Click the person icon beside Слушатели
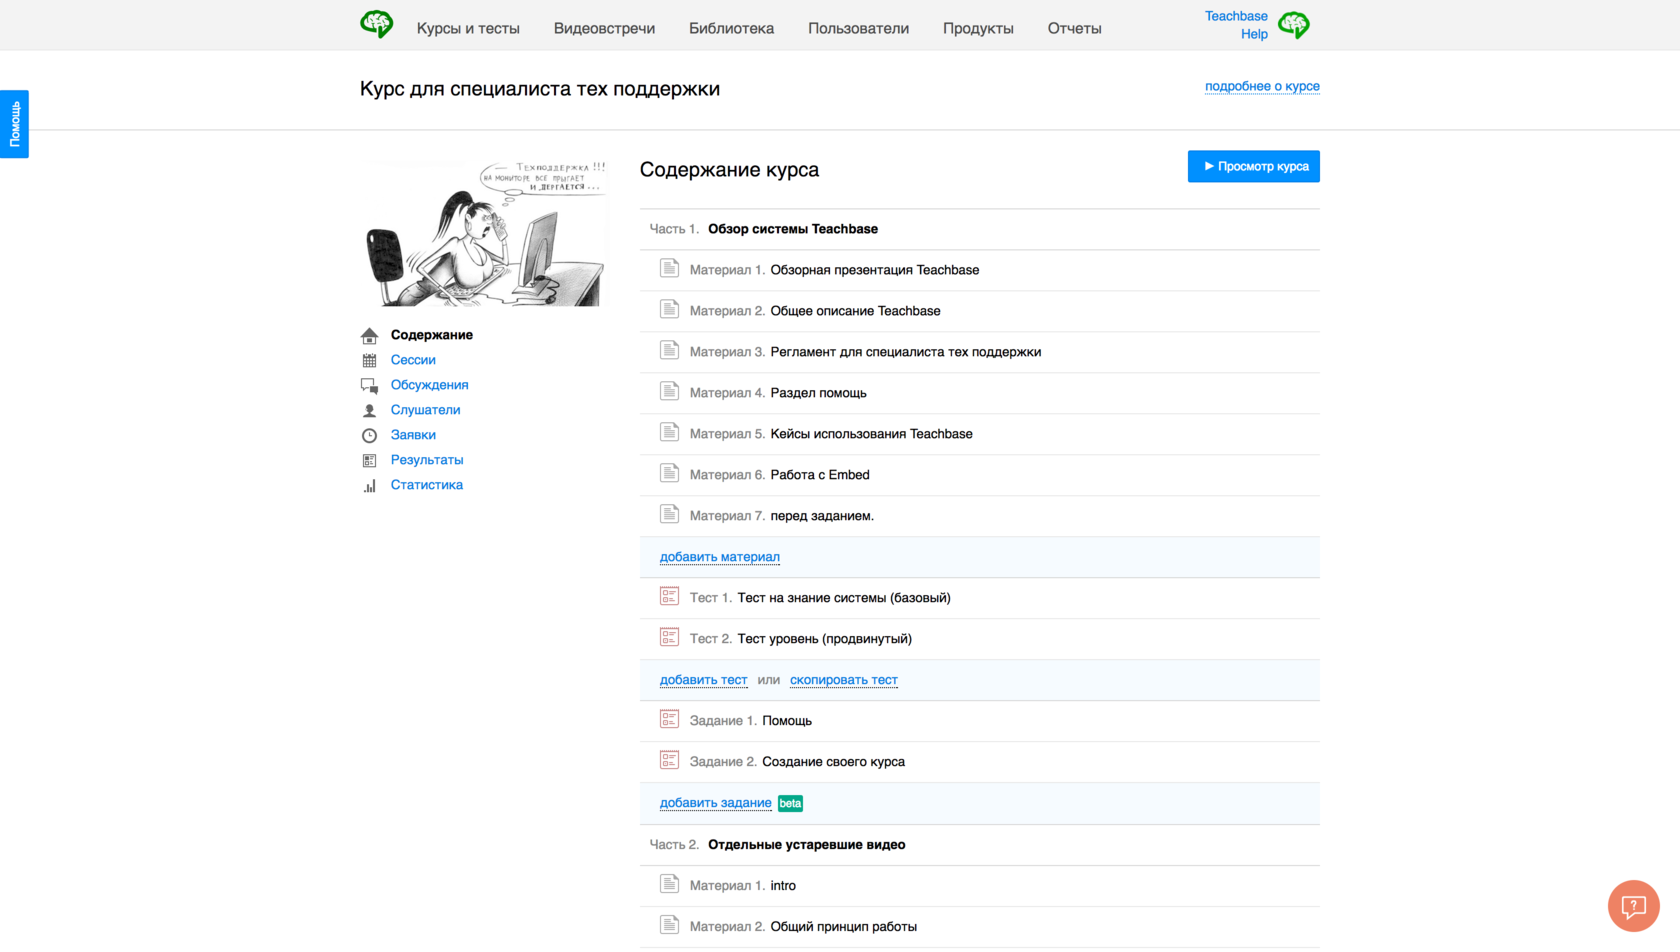This screenshot has height=952, width=1680. 369,410
